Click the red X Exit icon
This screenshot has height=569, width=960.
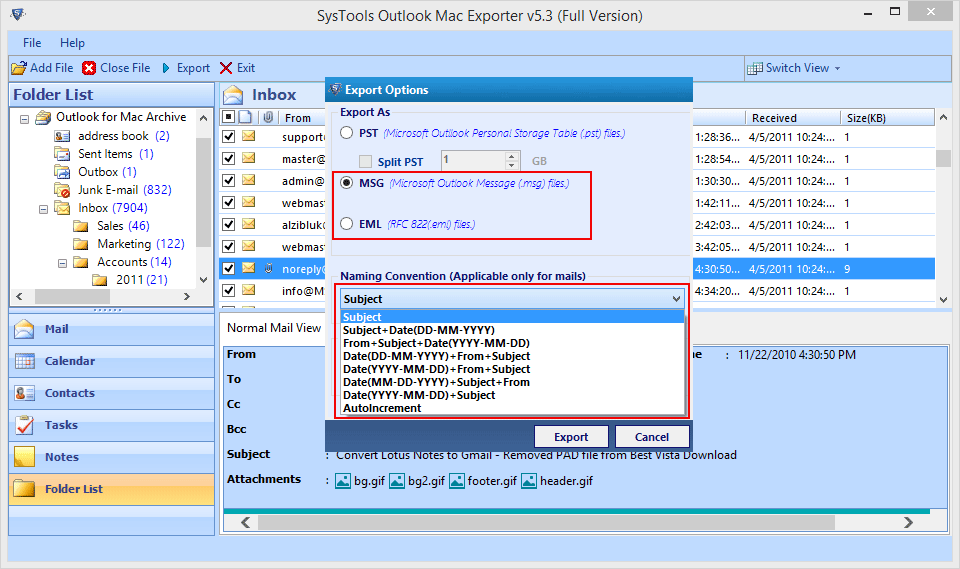(x=226, y=68)
